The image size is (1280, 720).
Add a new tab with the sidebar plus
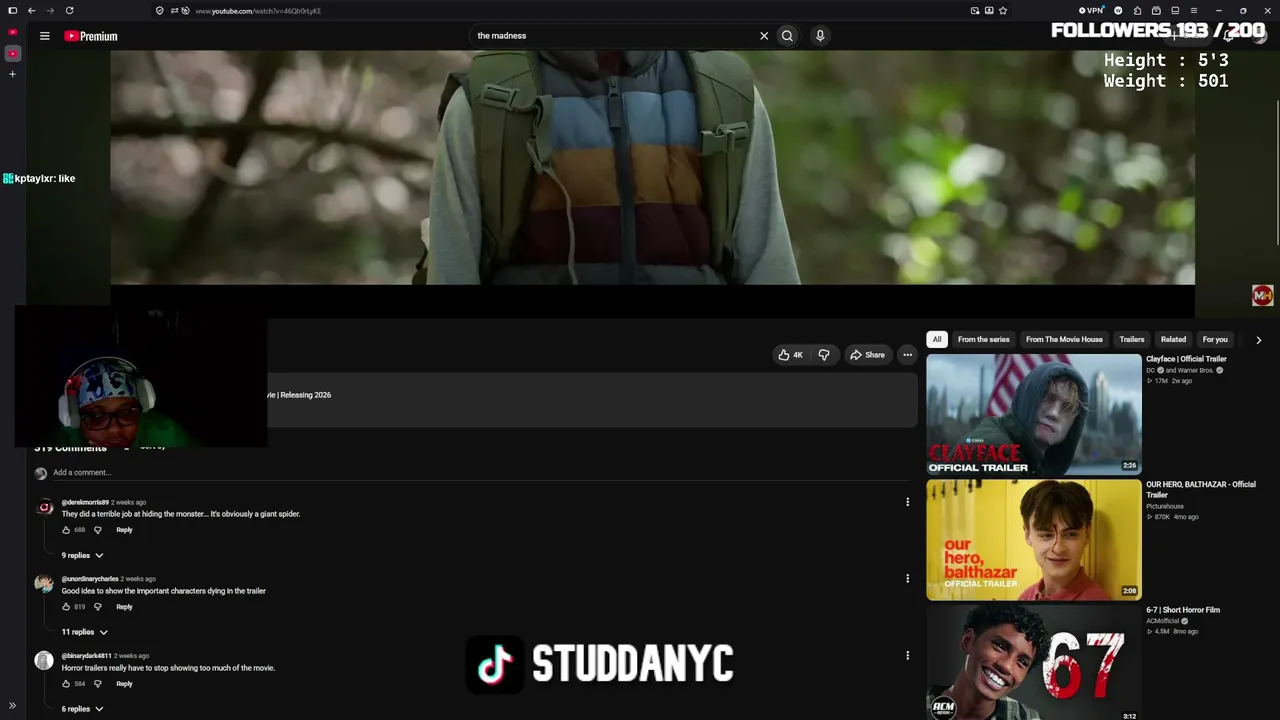(13, 74)
